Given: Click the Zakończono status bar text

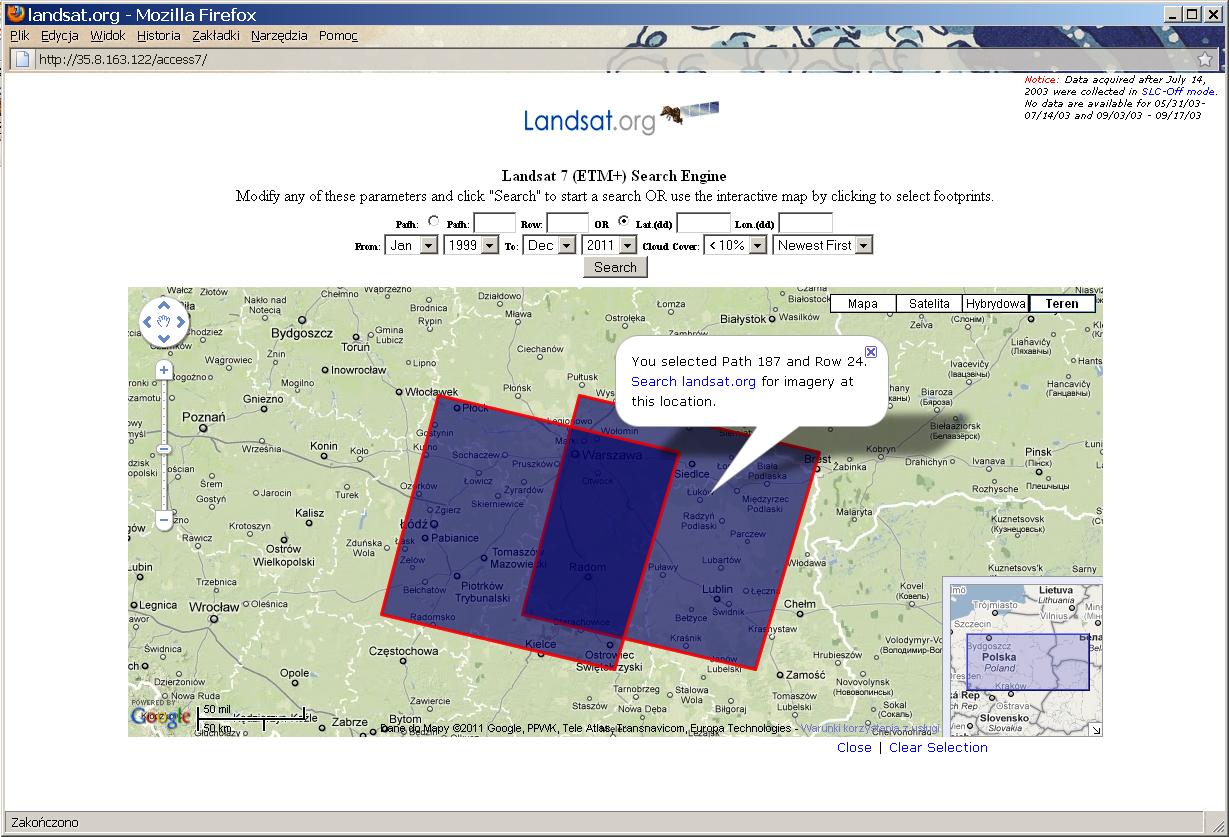Looking at the screenshot, I should coord(42,823).
